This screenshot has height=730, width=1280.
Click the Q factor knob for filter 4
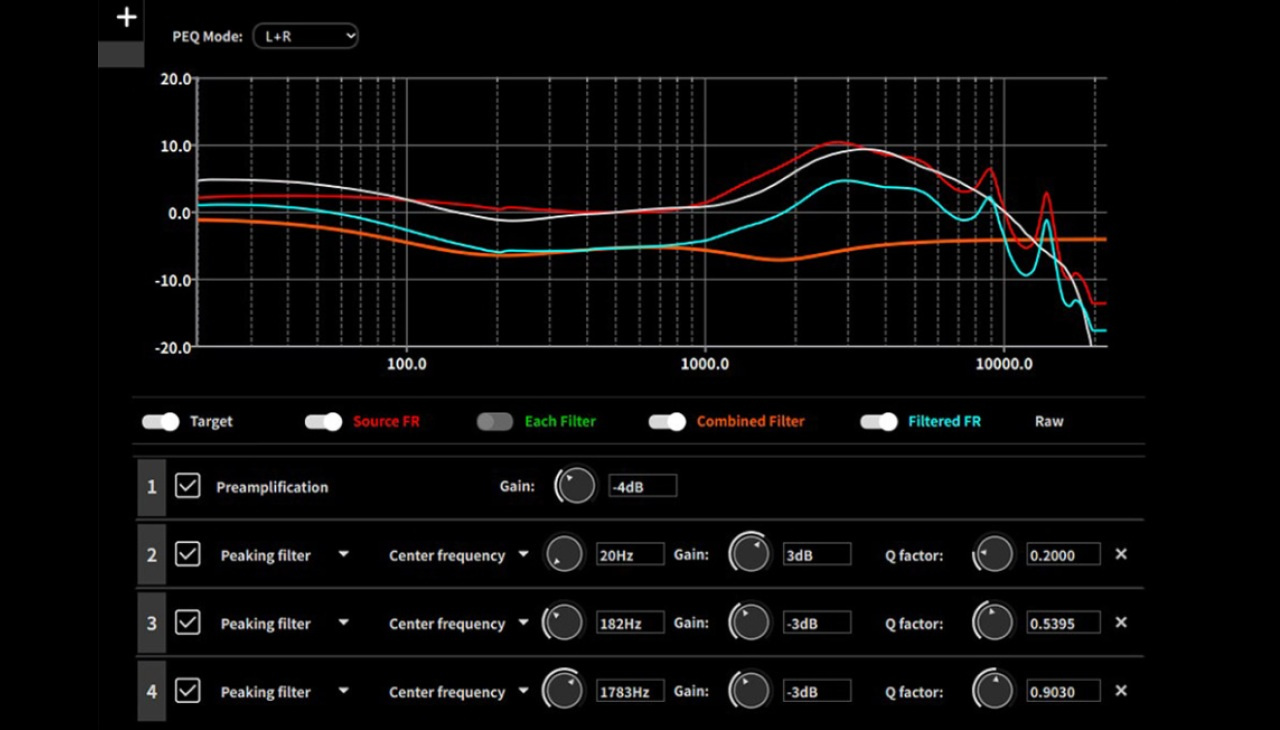[993, 690]
